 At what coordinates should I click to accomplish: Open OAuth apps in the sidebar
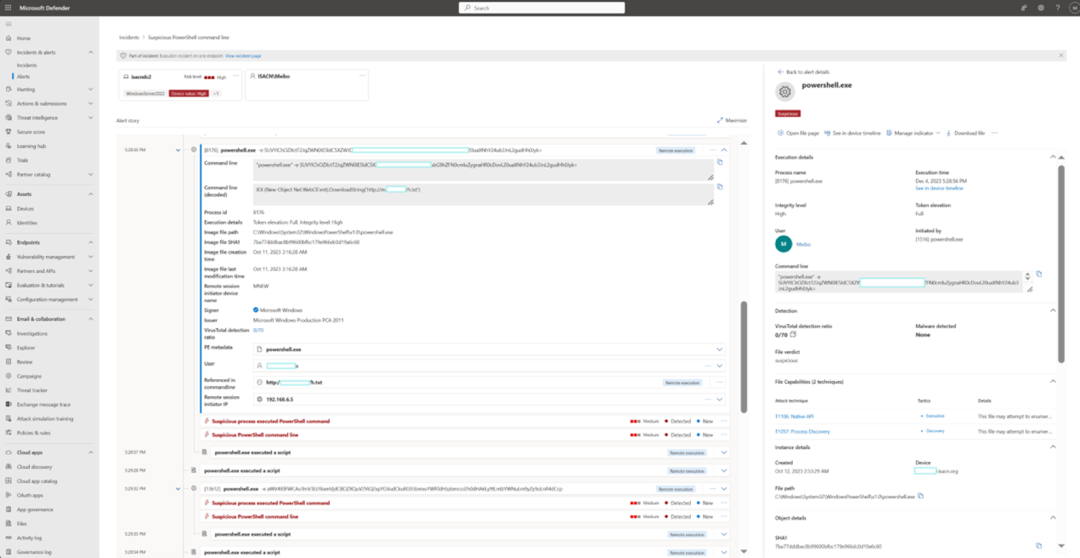pyautogui.click(x=30, y=495)
